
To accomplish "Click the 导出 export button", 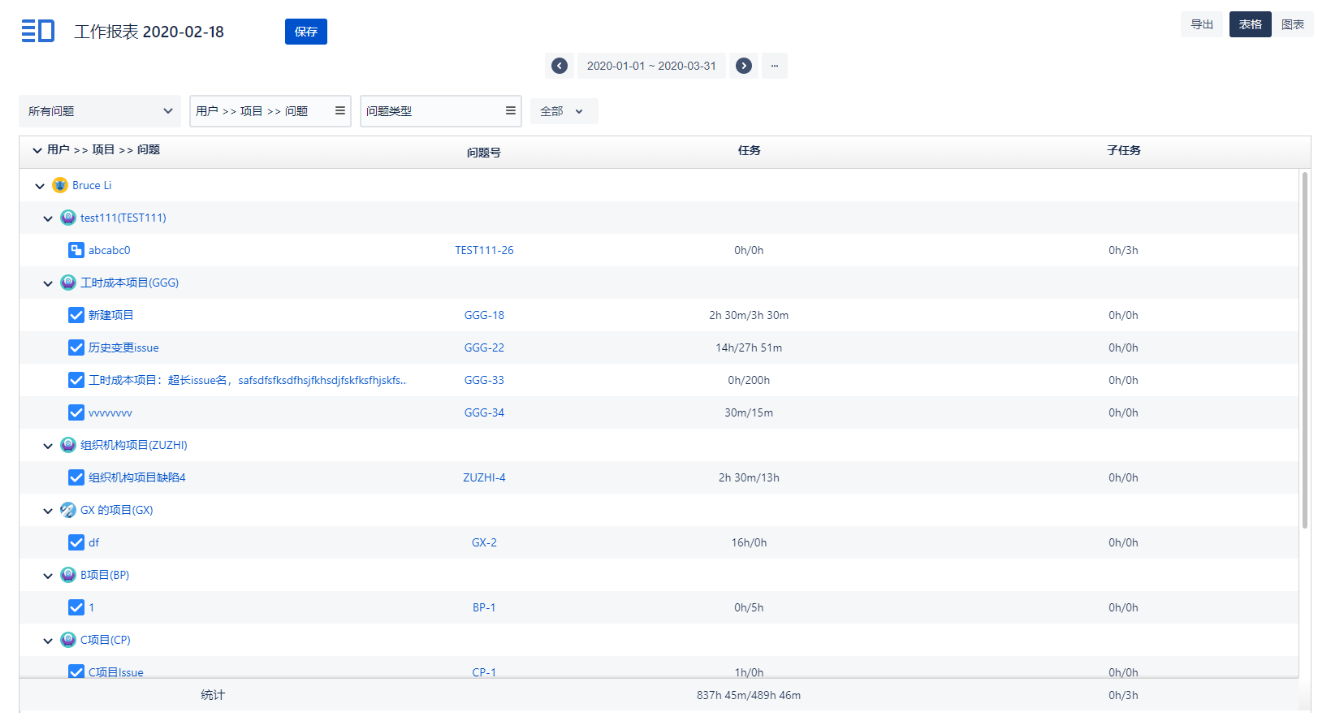I will tap(1202, 25).
